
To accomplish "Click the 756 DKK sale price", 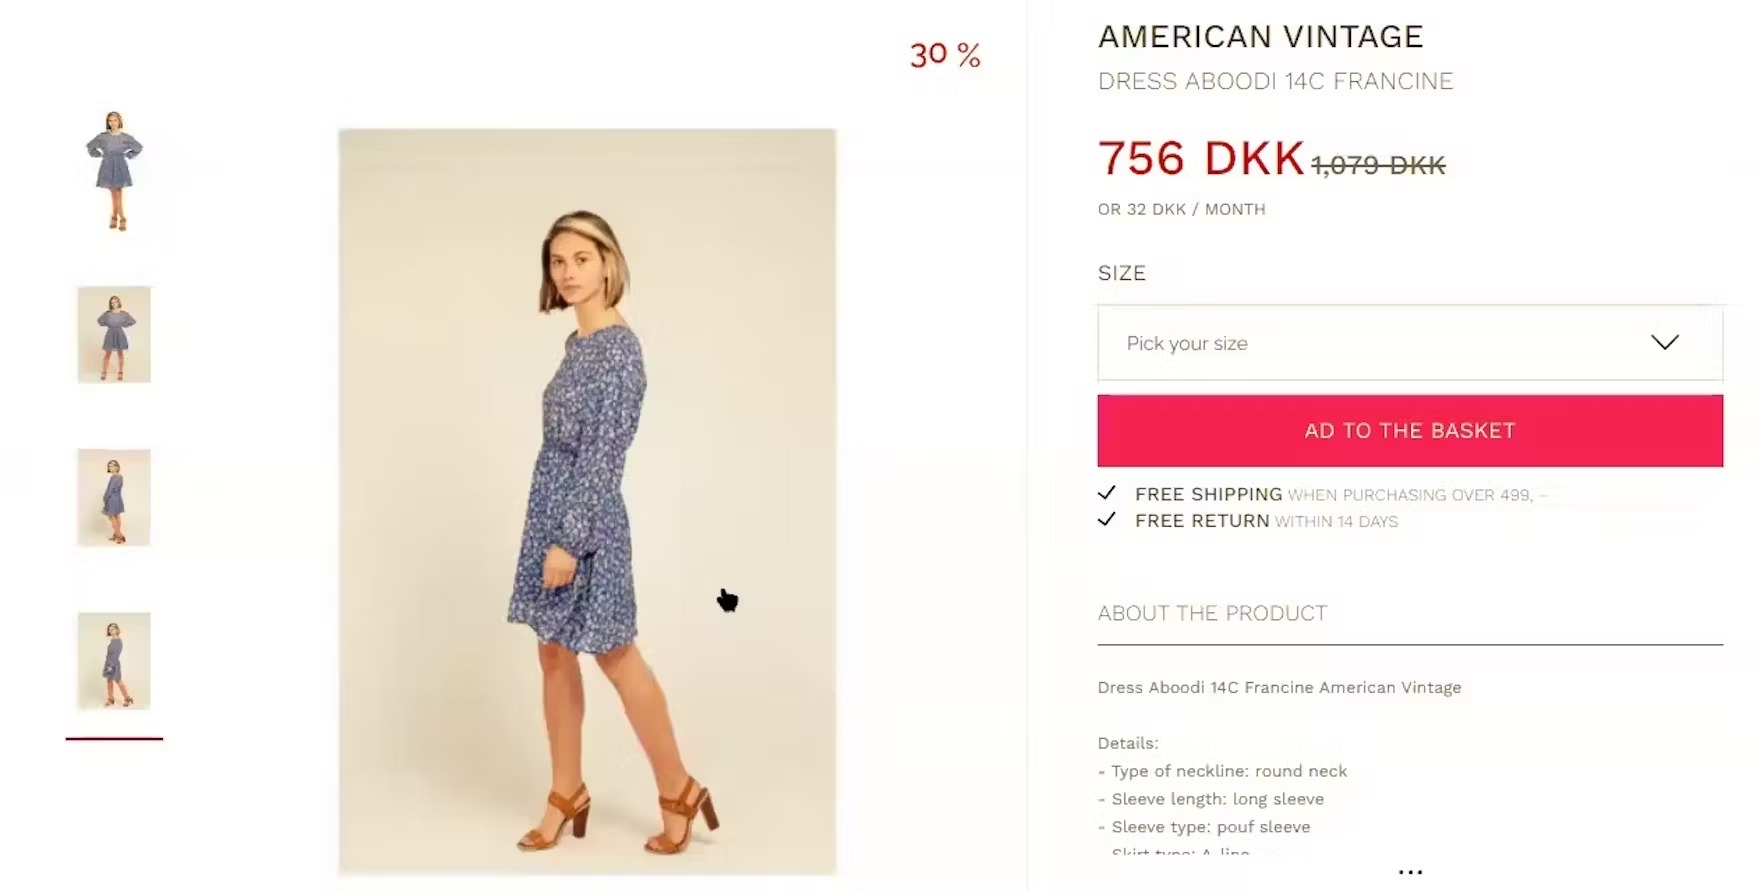I will click(1201, 159).
